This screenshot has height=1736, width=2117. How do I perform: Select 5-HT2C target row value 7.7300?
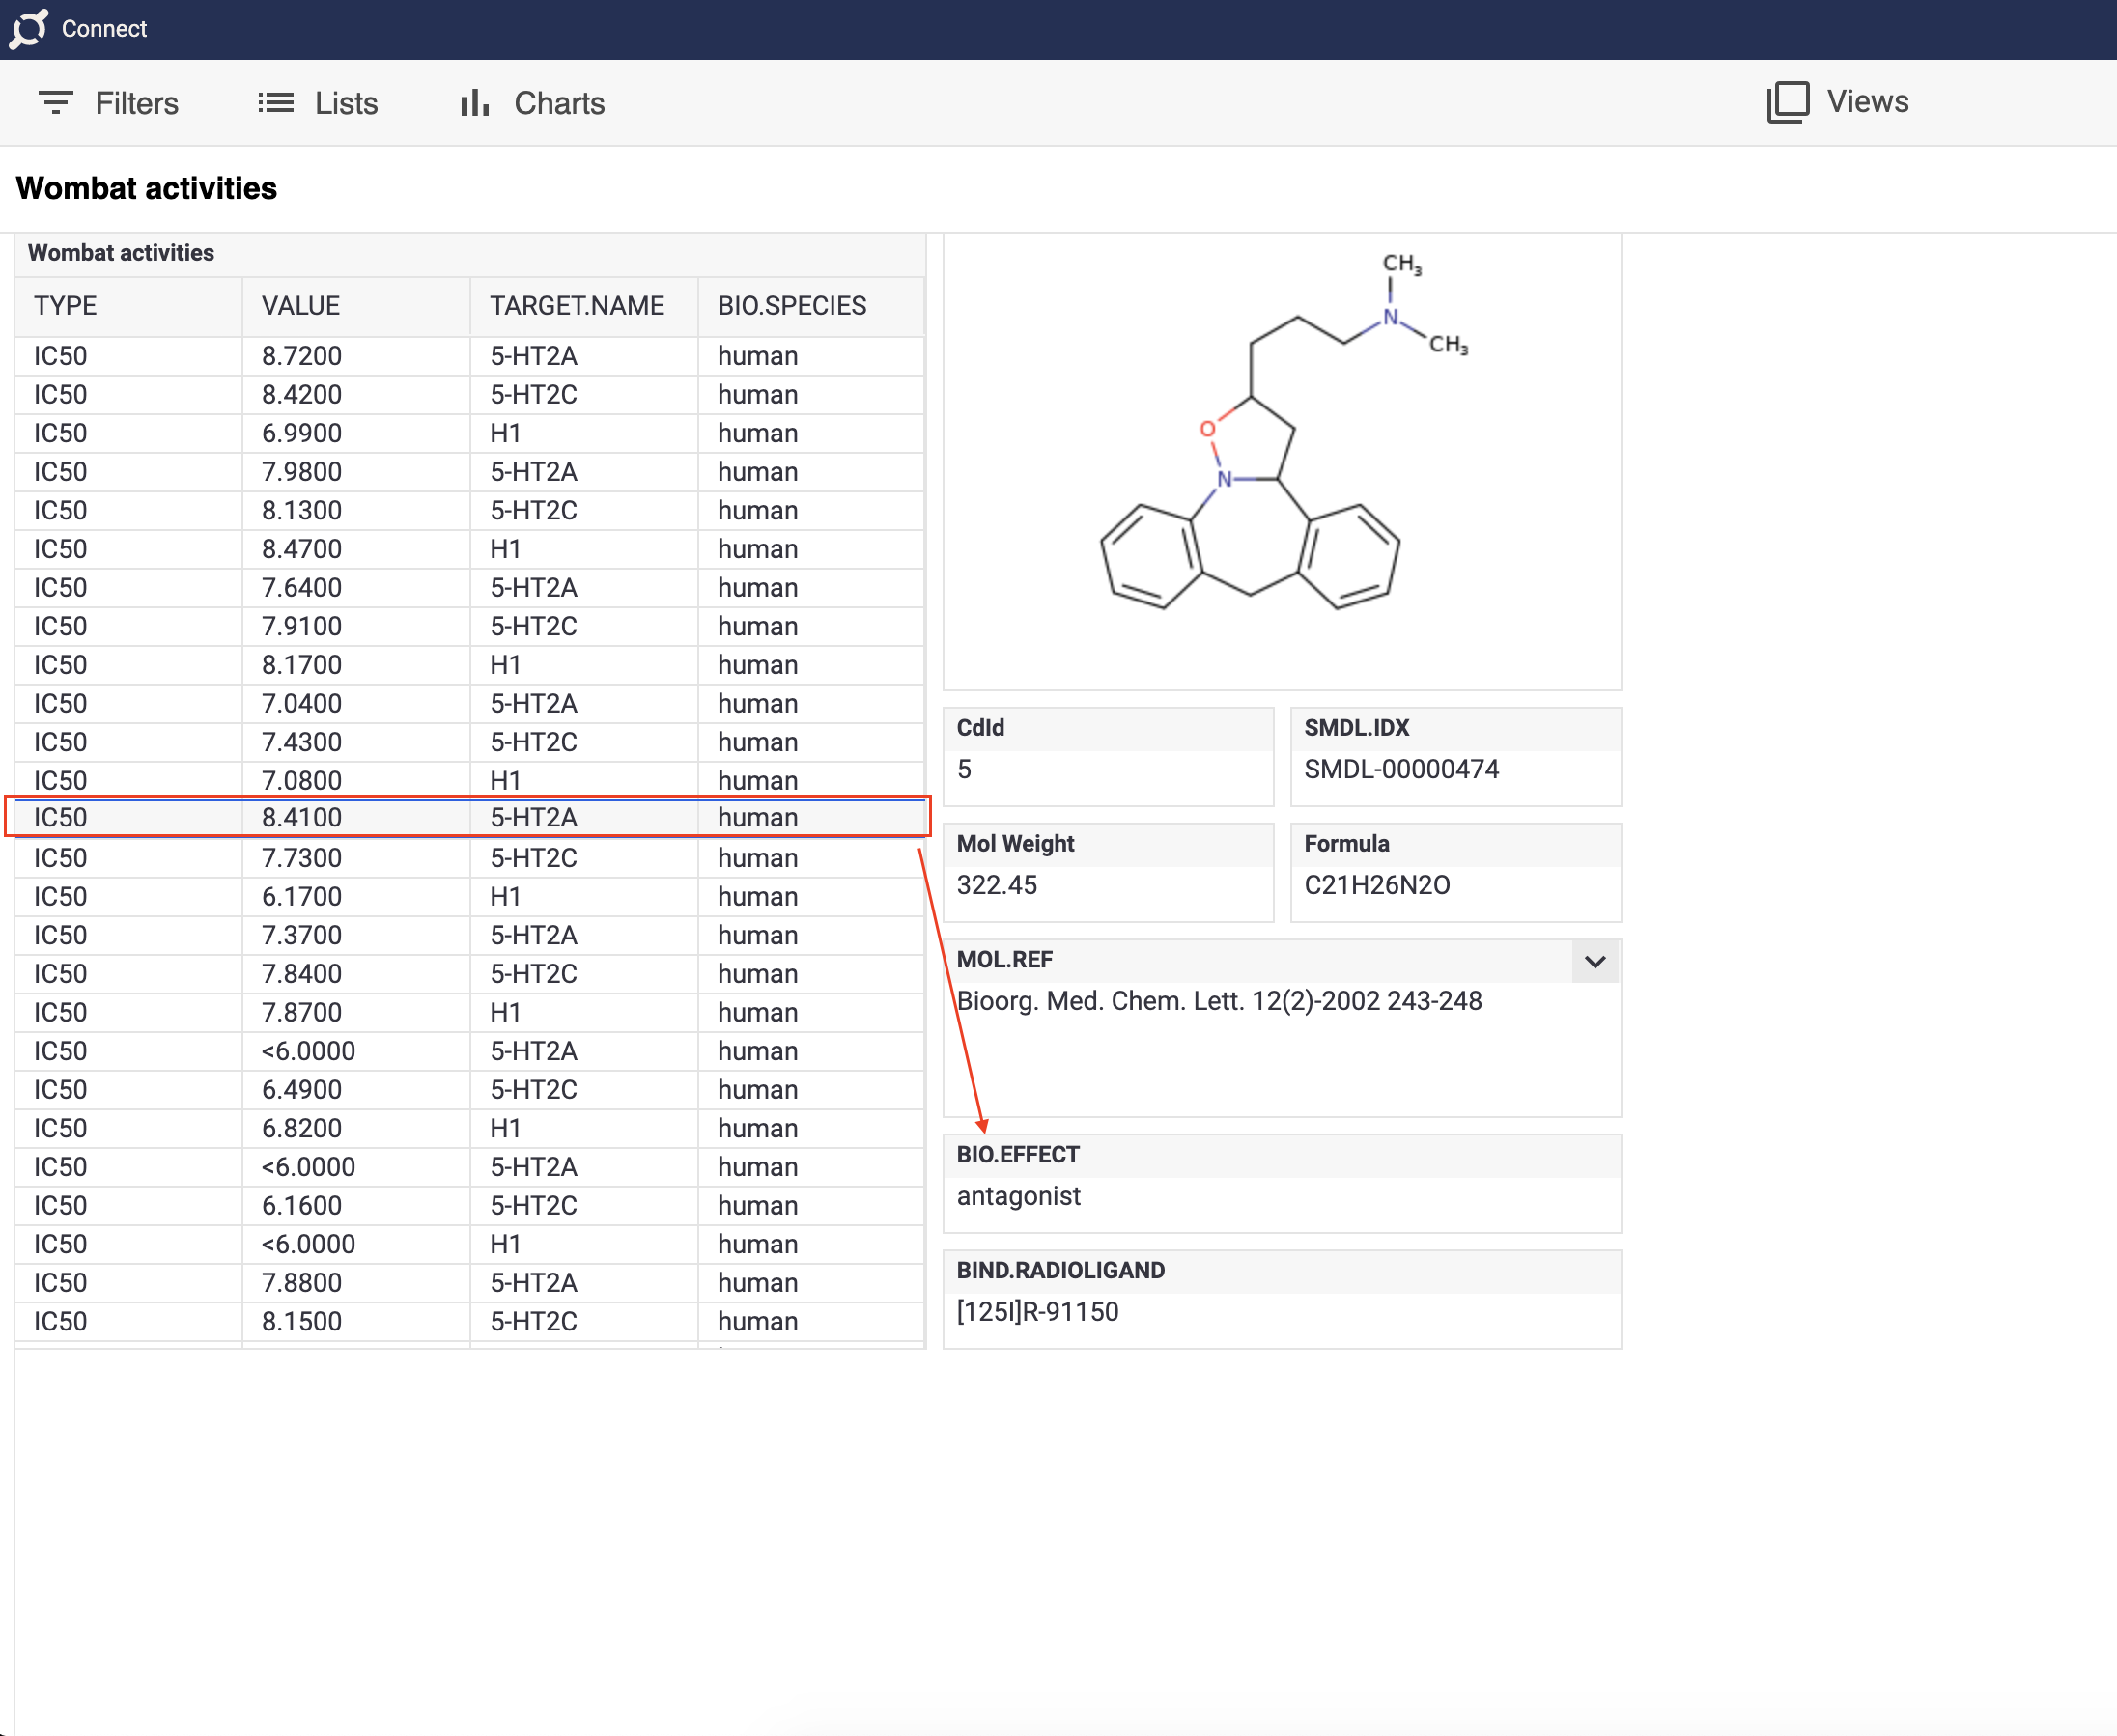[300, 857]
